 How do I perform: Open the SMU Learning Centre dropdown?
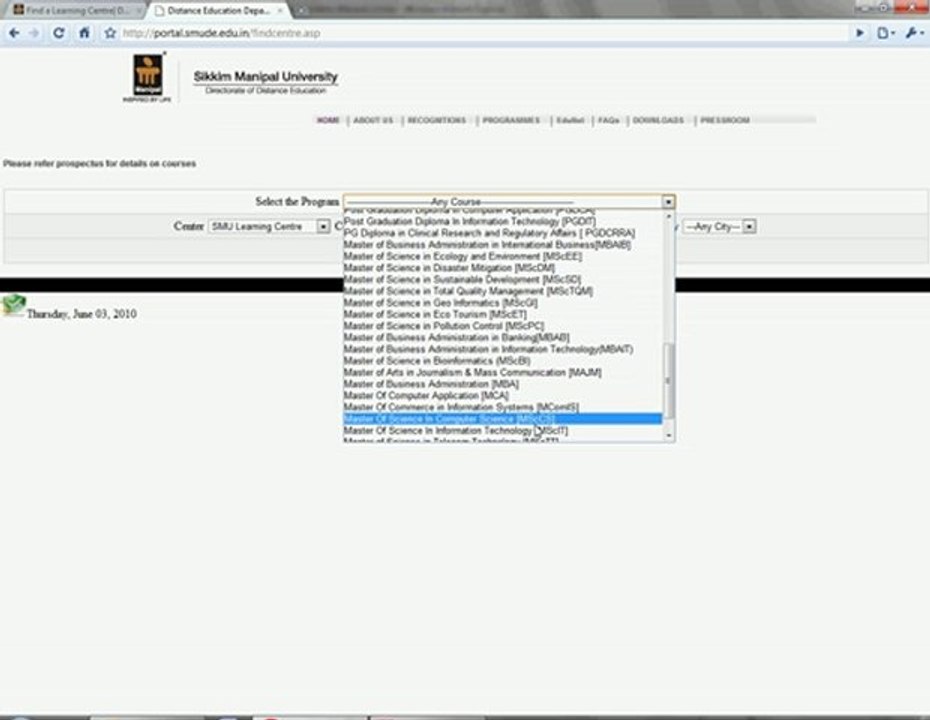268,227
